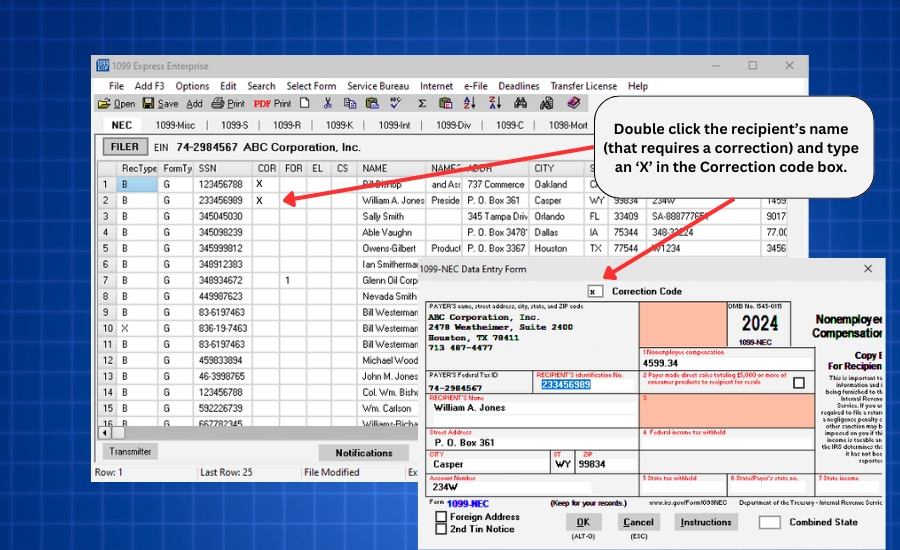This screenshot has width=900, height=550.
Task: Click the Combined State box
Action: (769, 522)
